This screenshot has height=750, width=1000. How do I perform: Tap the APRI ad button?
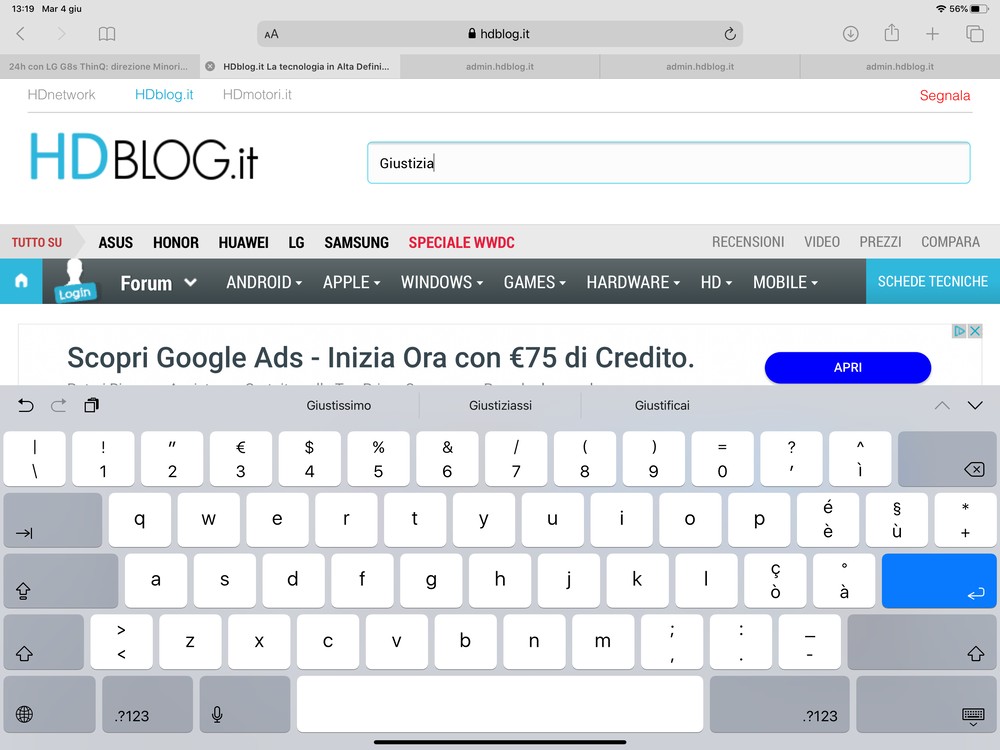click(x=848, y=367)
